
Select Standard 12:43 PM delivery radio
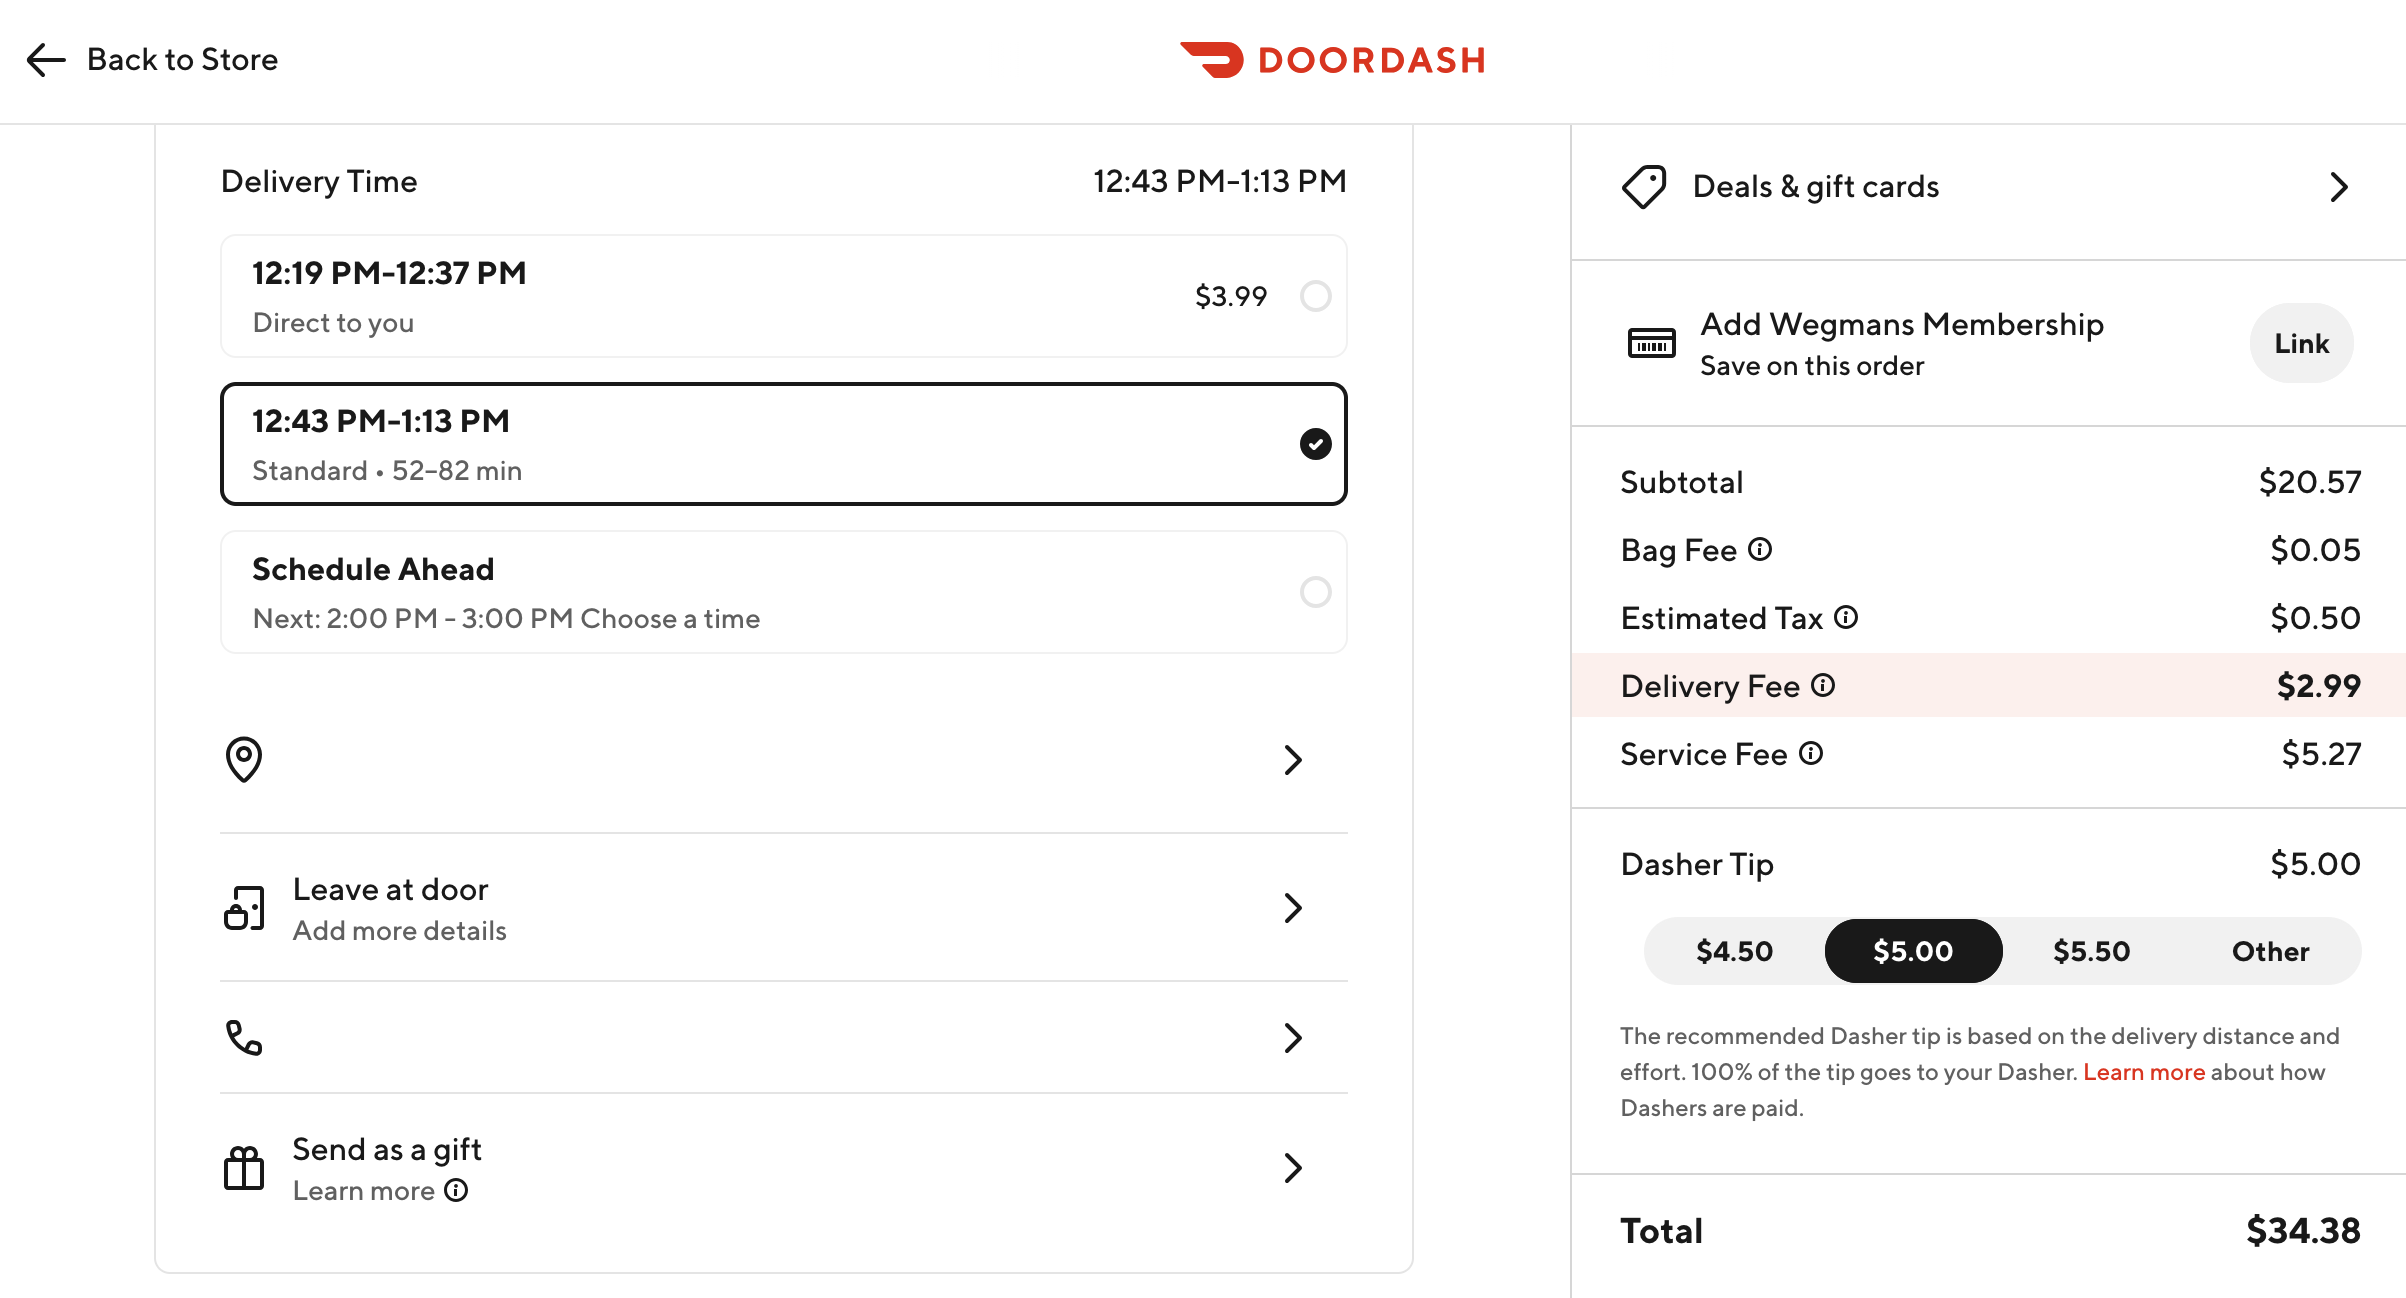[x=1315, y=444]
